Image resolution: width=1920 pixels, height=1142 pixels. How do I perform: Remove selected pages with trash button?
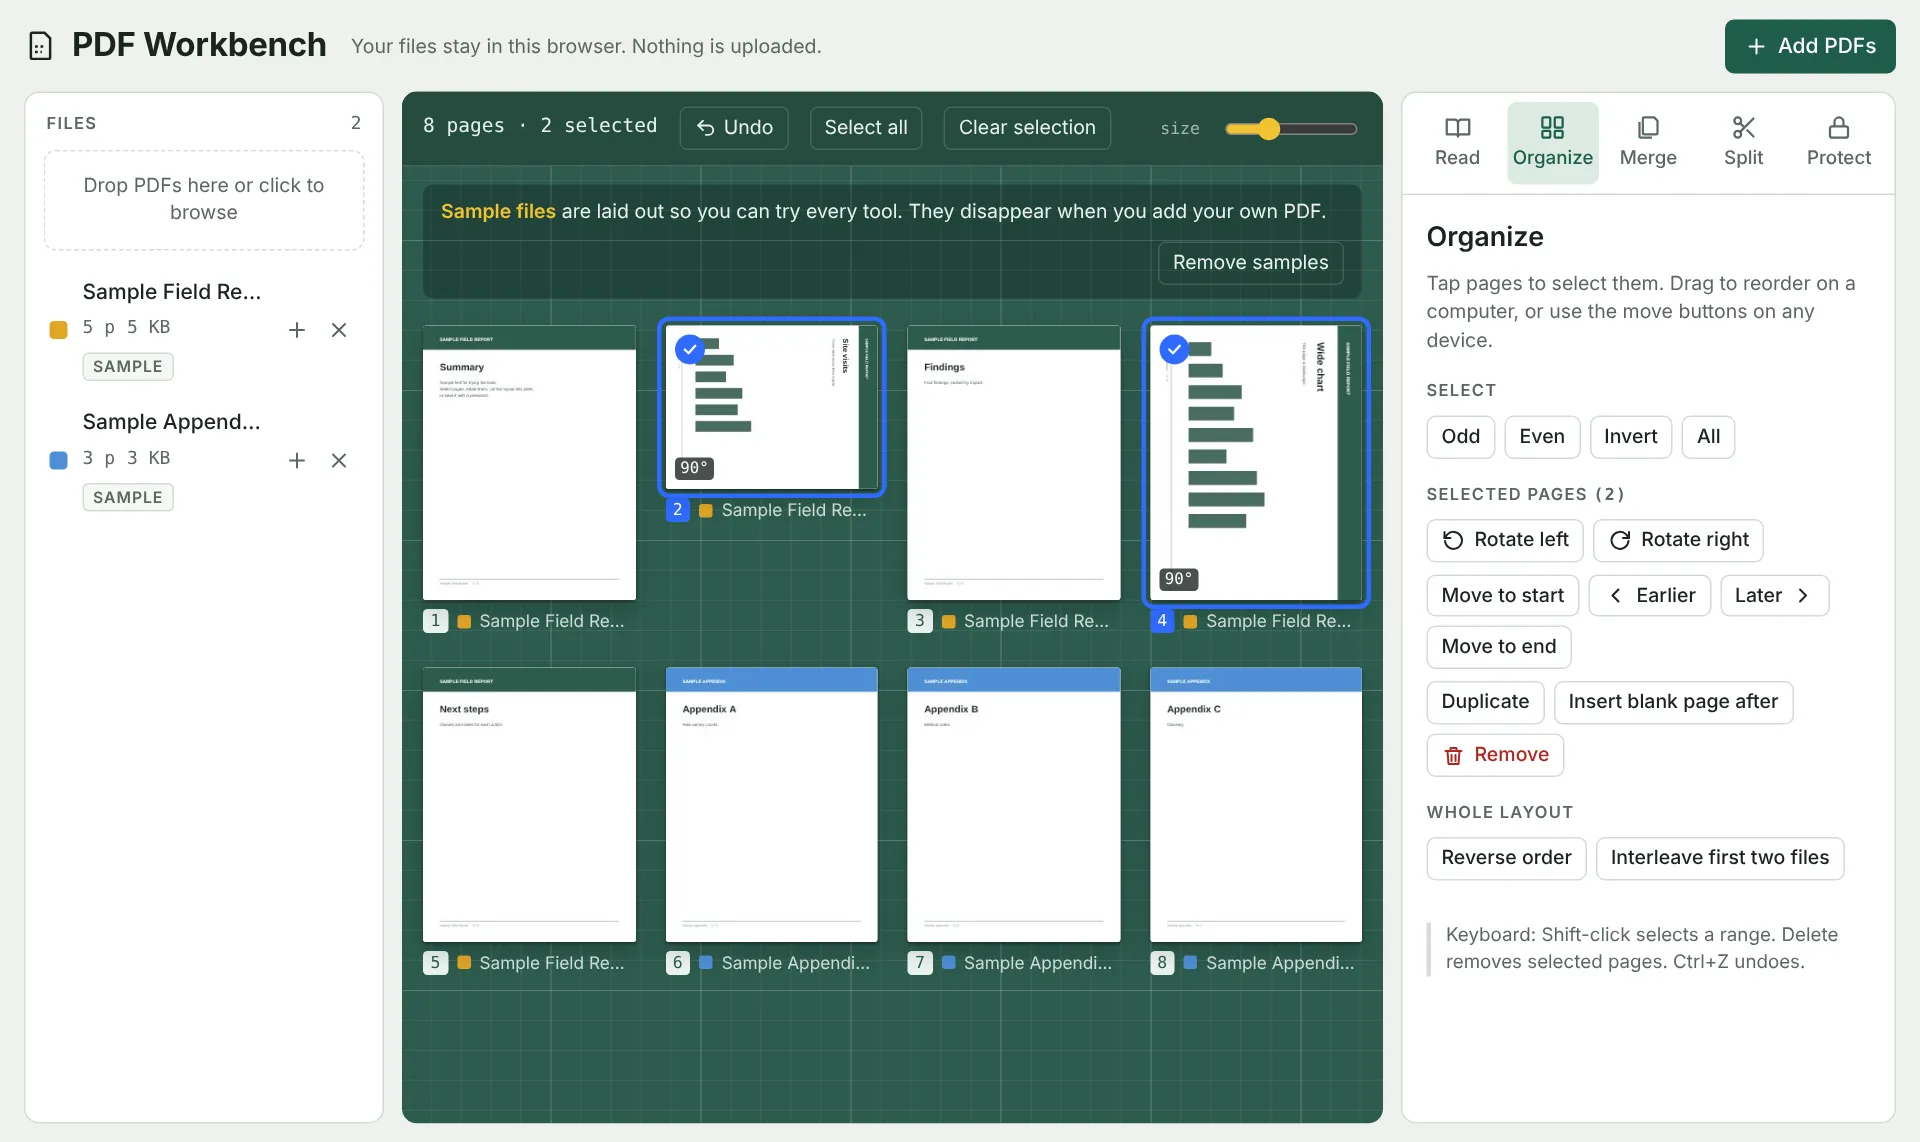click(1495, 755)
